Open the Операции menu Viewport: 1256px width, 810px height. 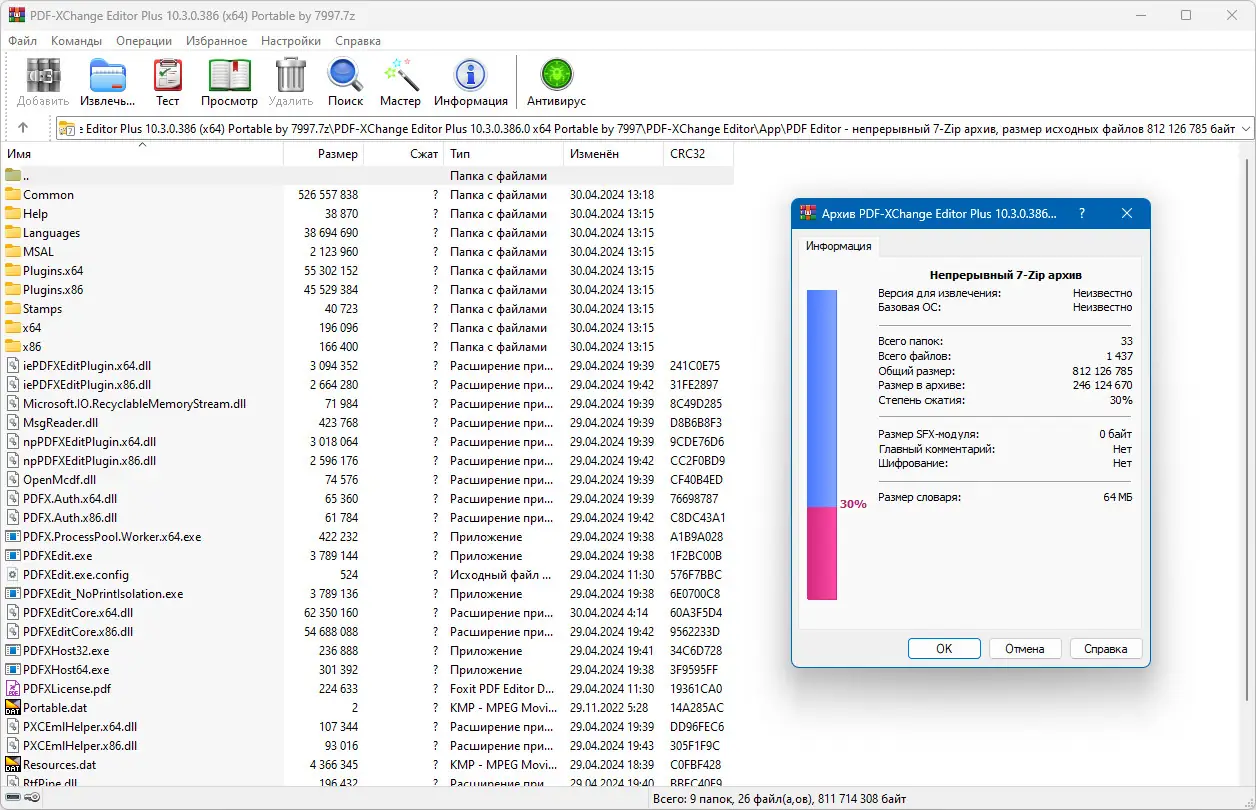(x=143, y=41)
